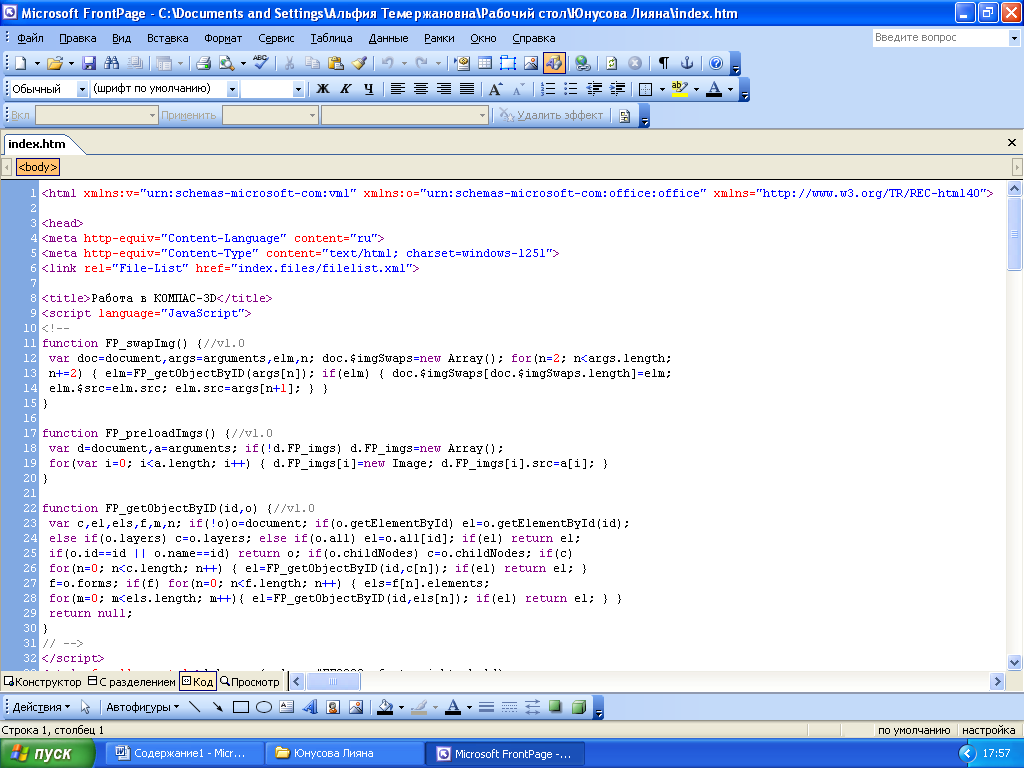Click the Find binoculars icon
1024x768 pixels.
112,63
